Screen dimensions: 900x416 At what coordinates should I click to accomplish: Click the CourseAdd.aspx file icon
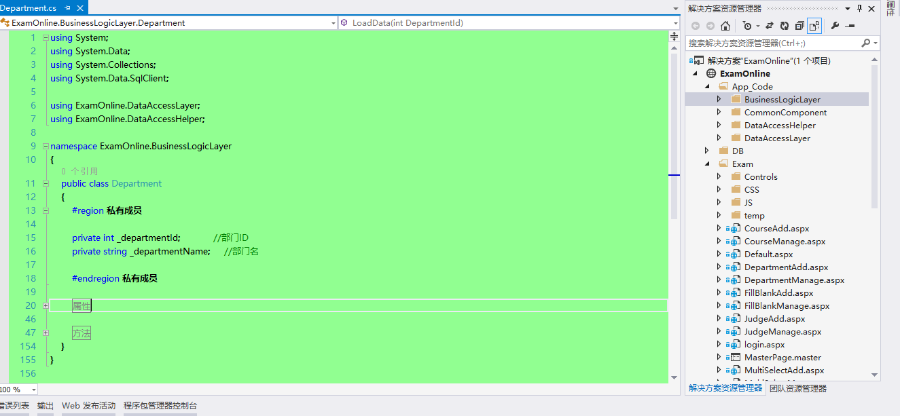[734, 228]
